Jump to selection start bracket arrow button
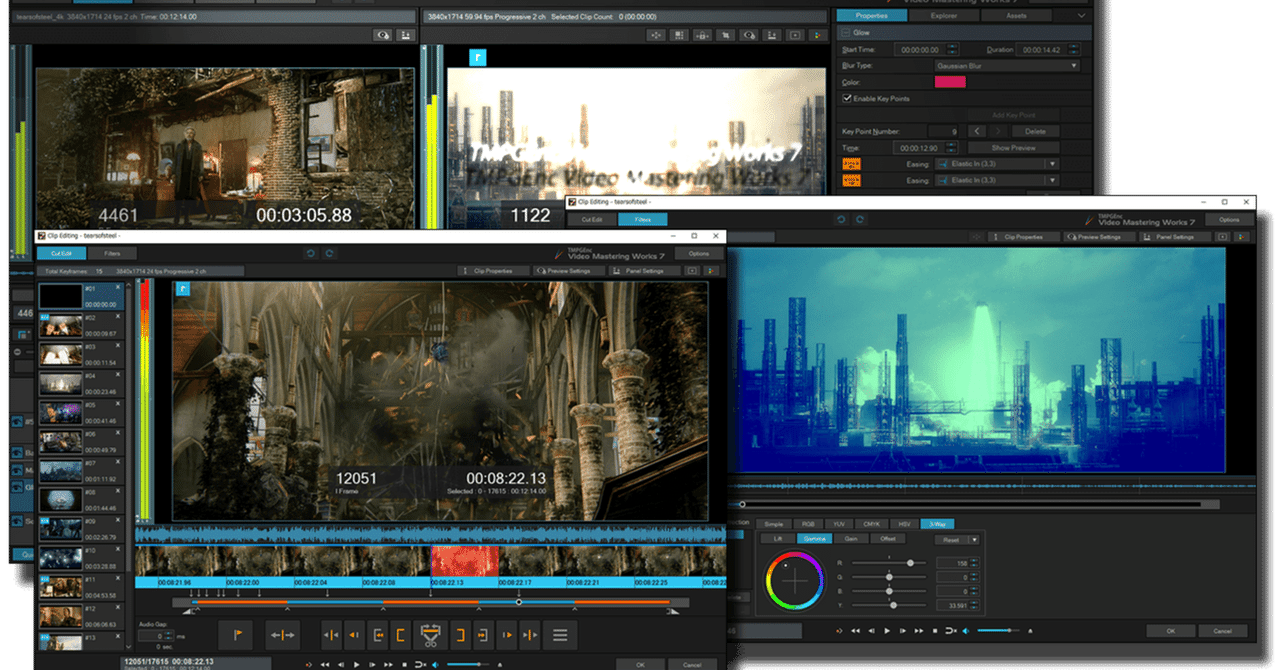The image size is (1280, 670). point(379,634)
